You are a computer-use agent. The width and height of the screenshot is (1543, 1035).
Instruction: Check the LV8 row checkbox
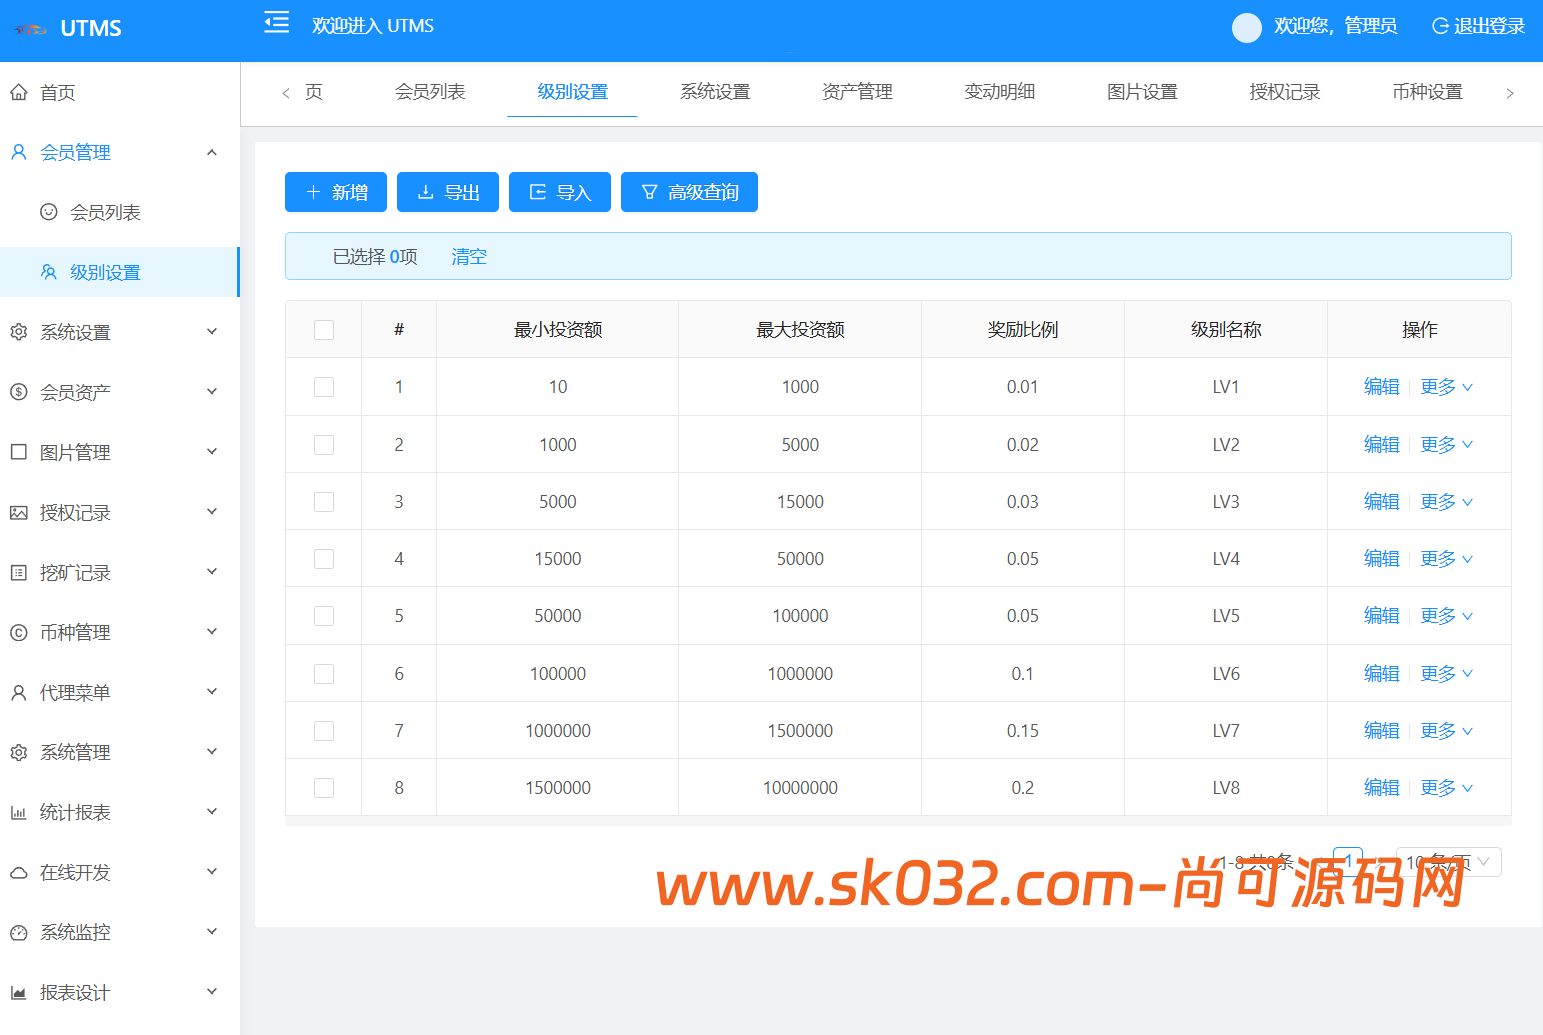coord(324,788)
